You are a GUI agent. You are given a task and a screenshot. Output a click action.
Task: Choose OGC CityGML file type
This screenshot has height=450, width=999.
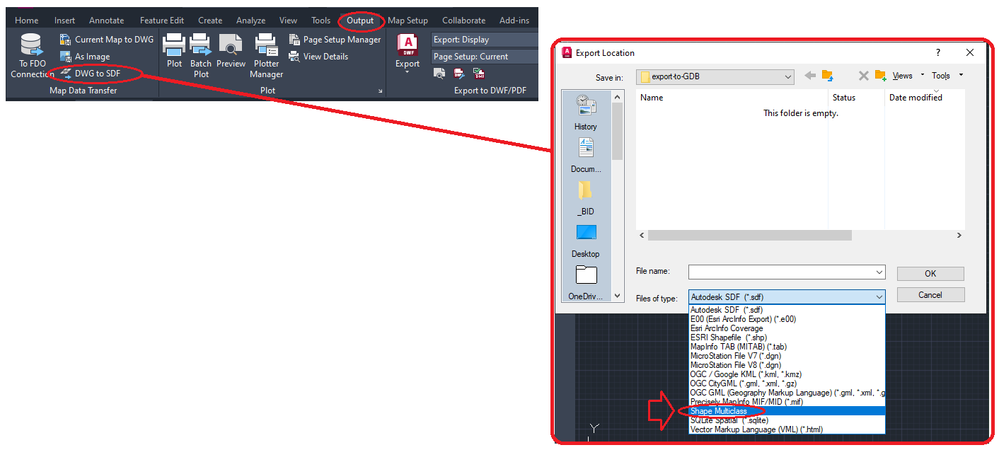[786, 383]
